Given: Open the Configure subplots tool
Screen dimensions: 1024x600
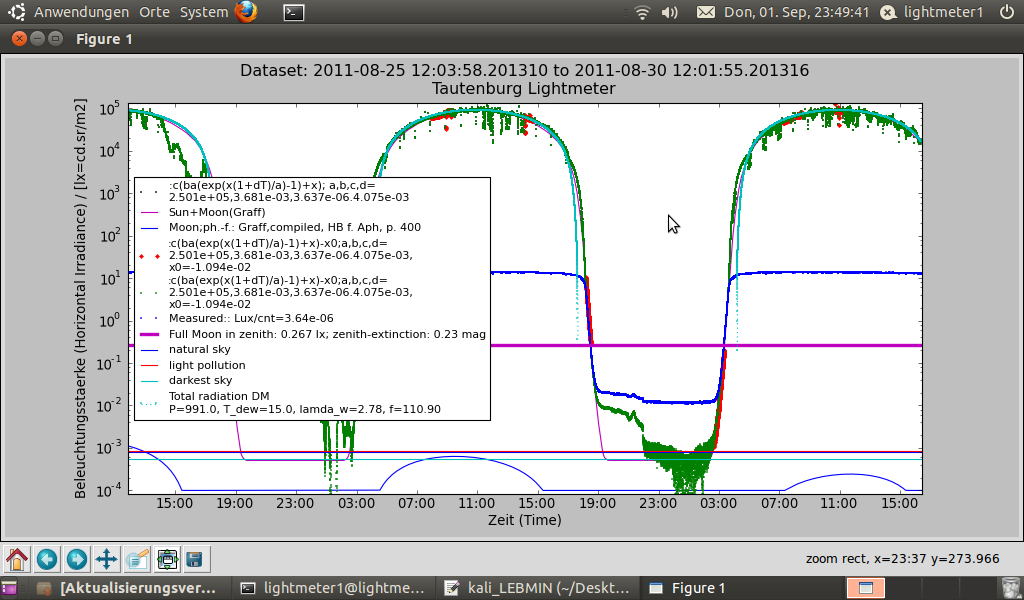Looking at the screenshot, I should point(167,560).
